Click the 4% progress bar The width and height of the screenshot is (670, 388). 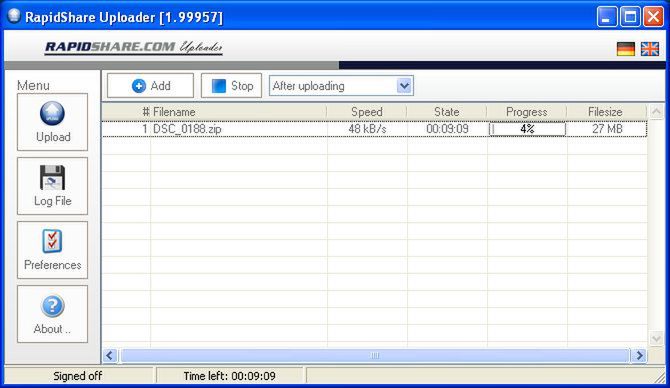[527, 129]
